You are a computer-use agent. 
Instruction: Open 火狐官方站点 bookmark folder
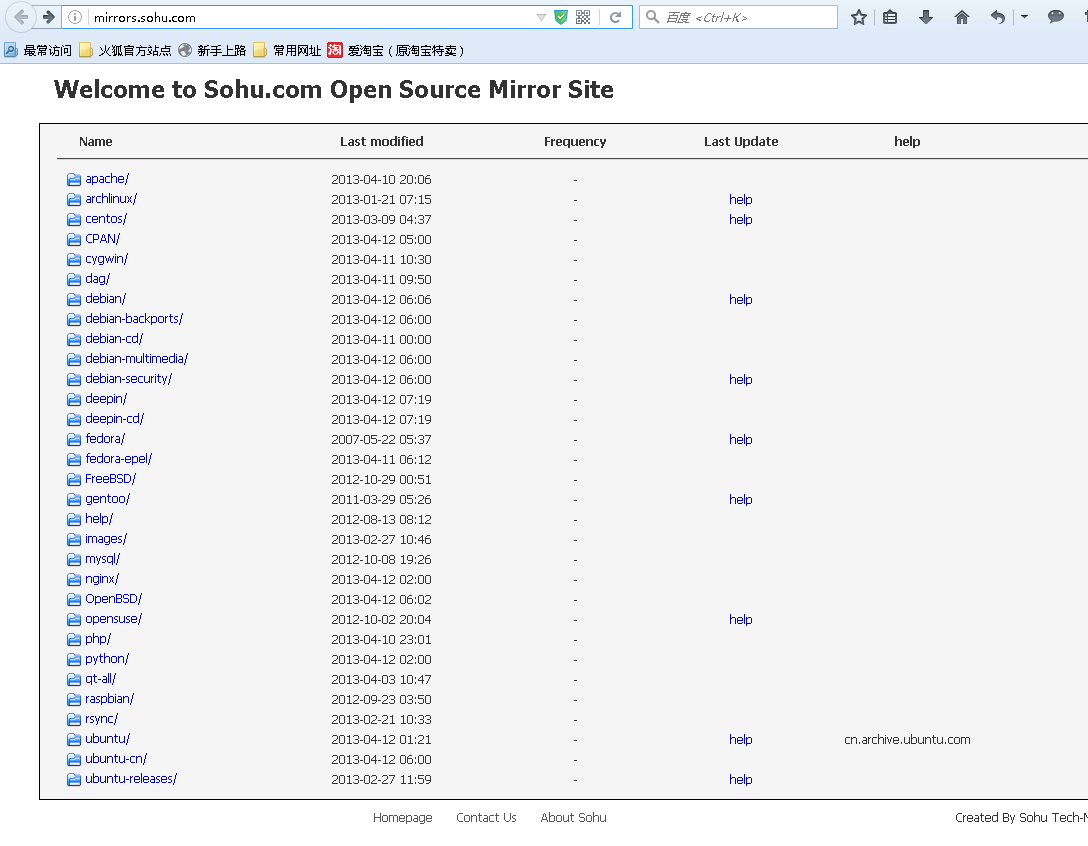pos(125,50)
